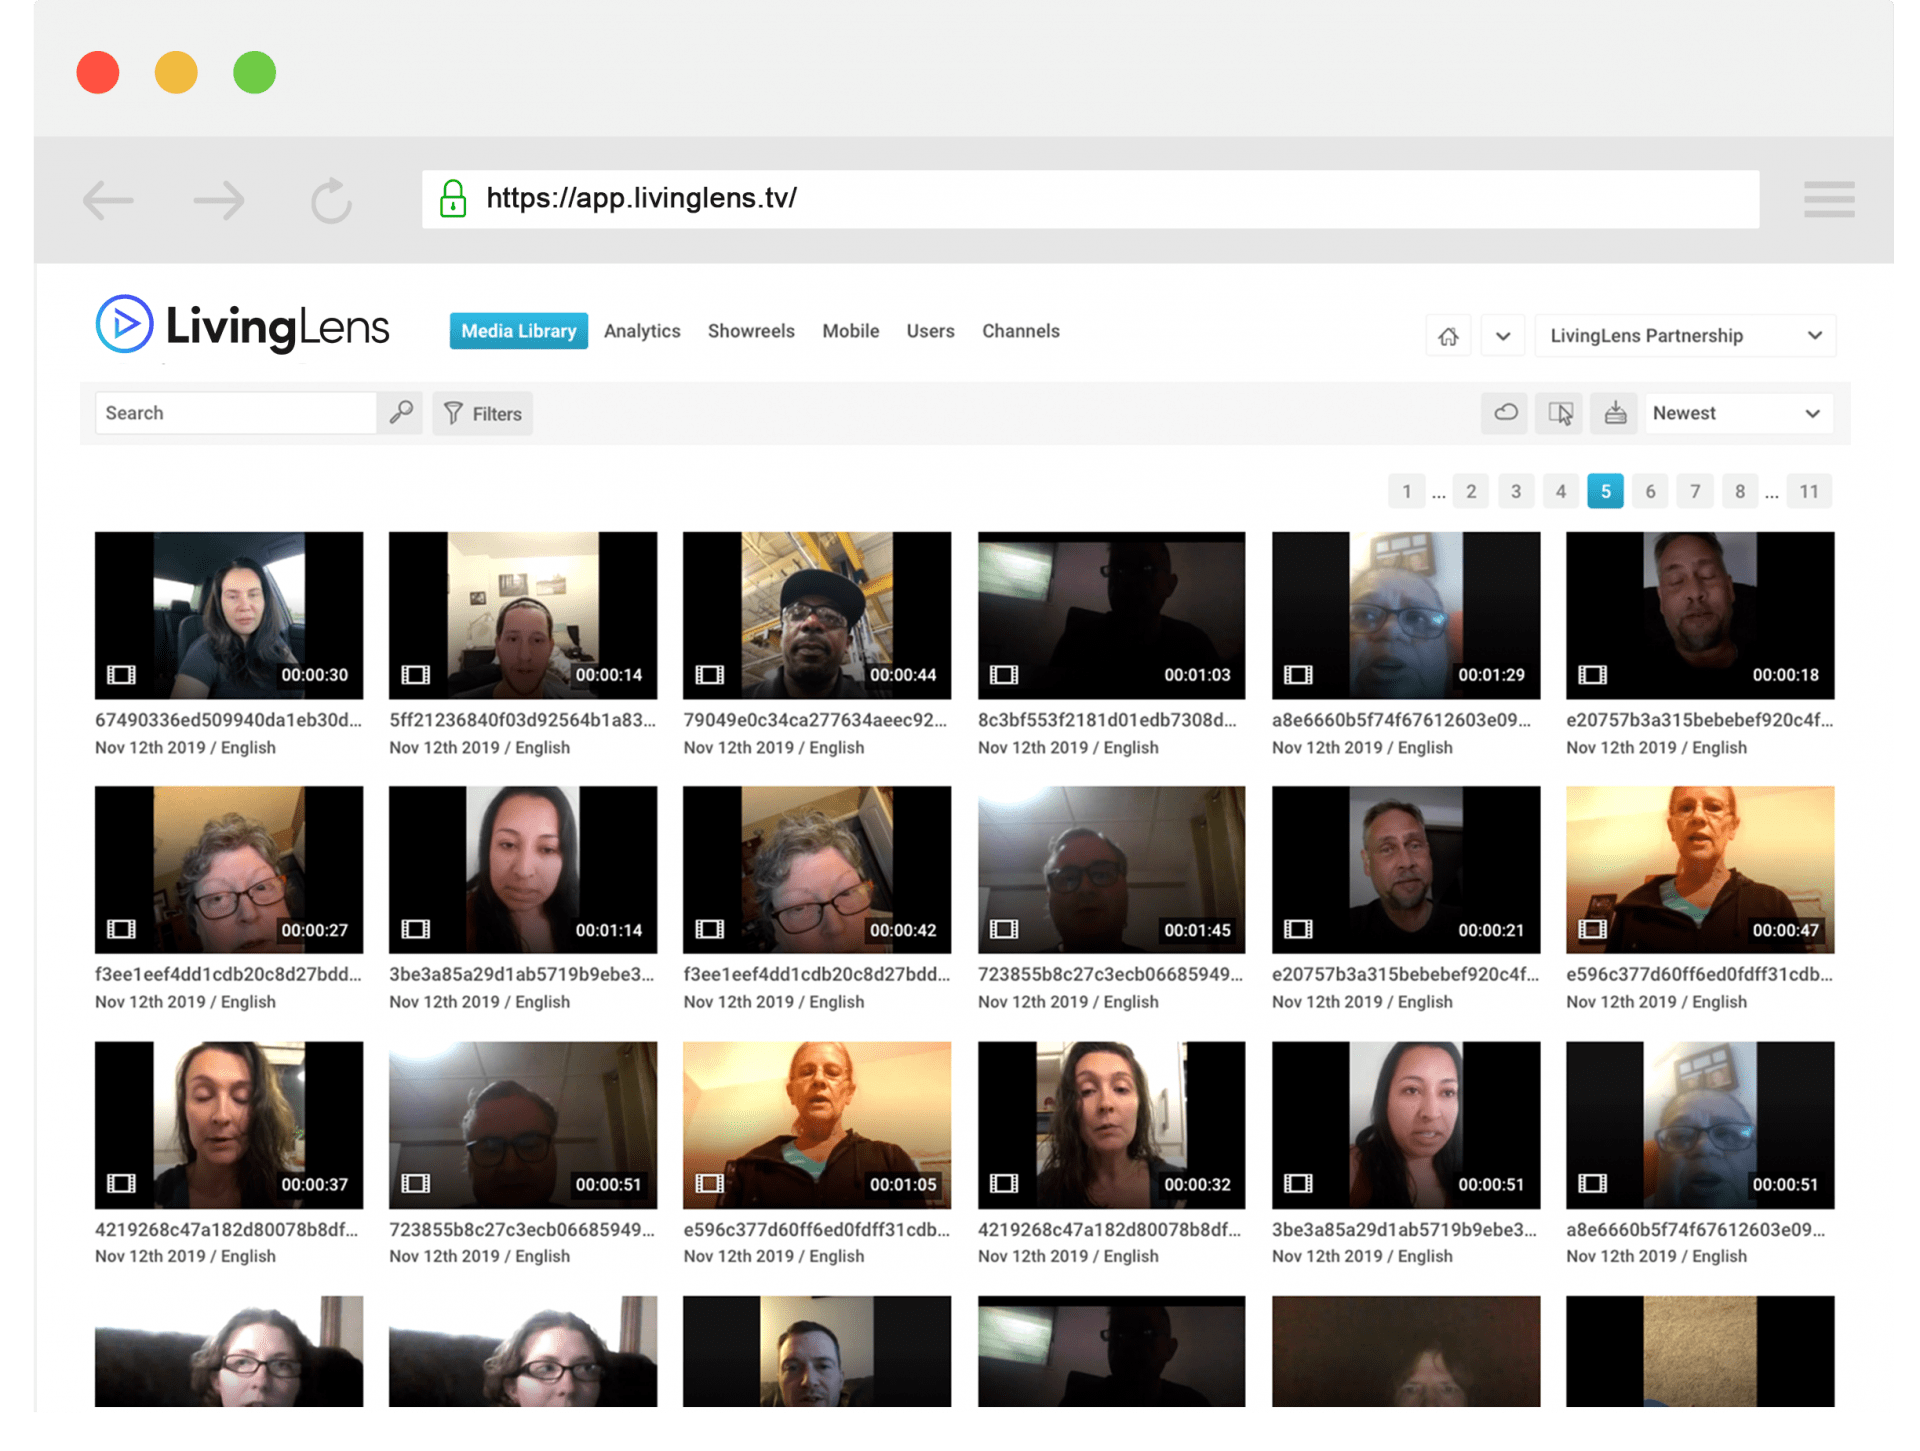Click the film icon on 00:01:45 video
The width and height of the screenshot is (1920, 1451).
click(x=1004, y=930)
